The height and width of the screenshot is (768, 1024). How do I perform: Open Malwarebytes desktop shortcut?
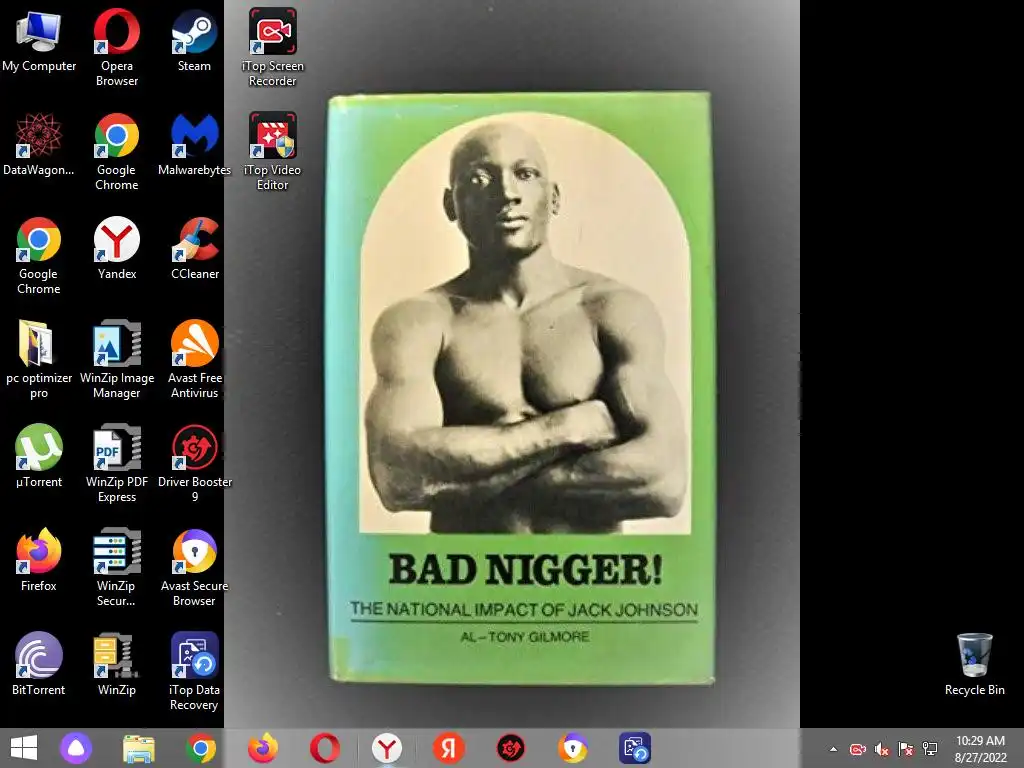click(195, 145)
